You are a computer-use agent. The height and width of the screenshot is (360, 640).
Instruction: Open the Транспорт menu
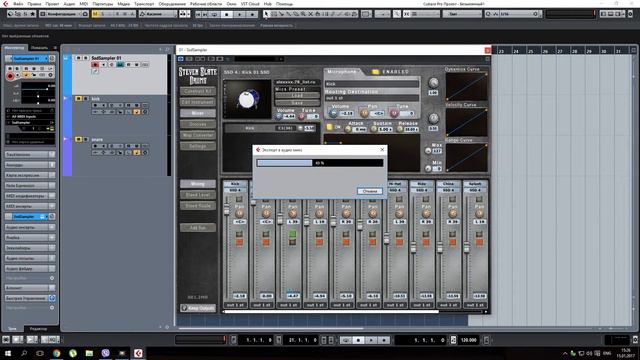tap(144, 4)
